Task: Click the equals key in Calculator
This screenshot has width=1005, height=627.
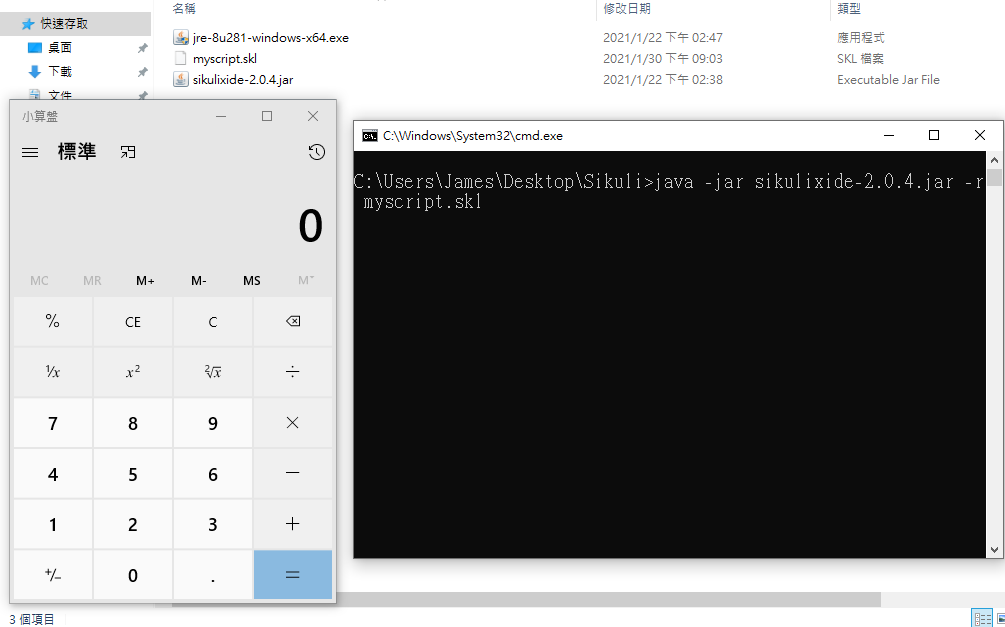Action: [293, 574]
